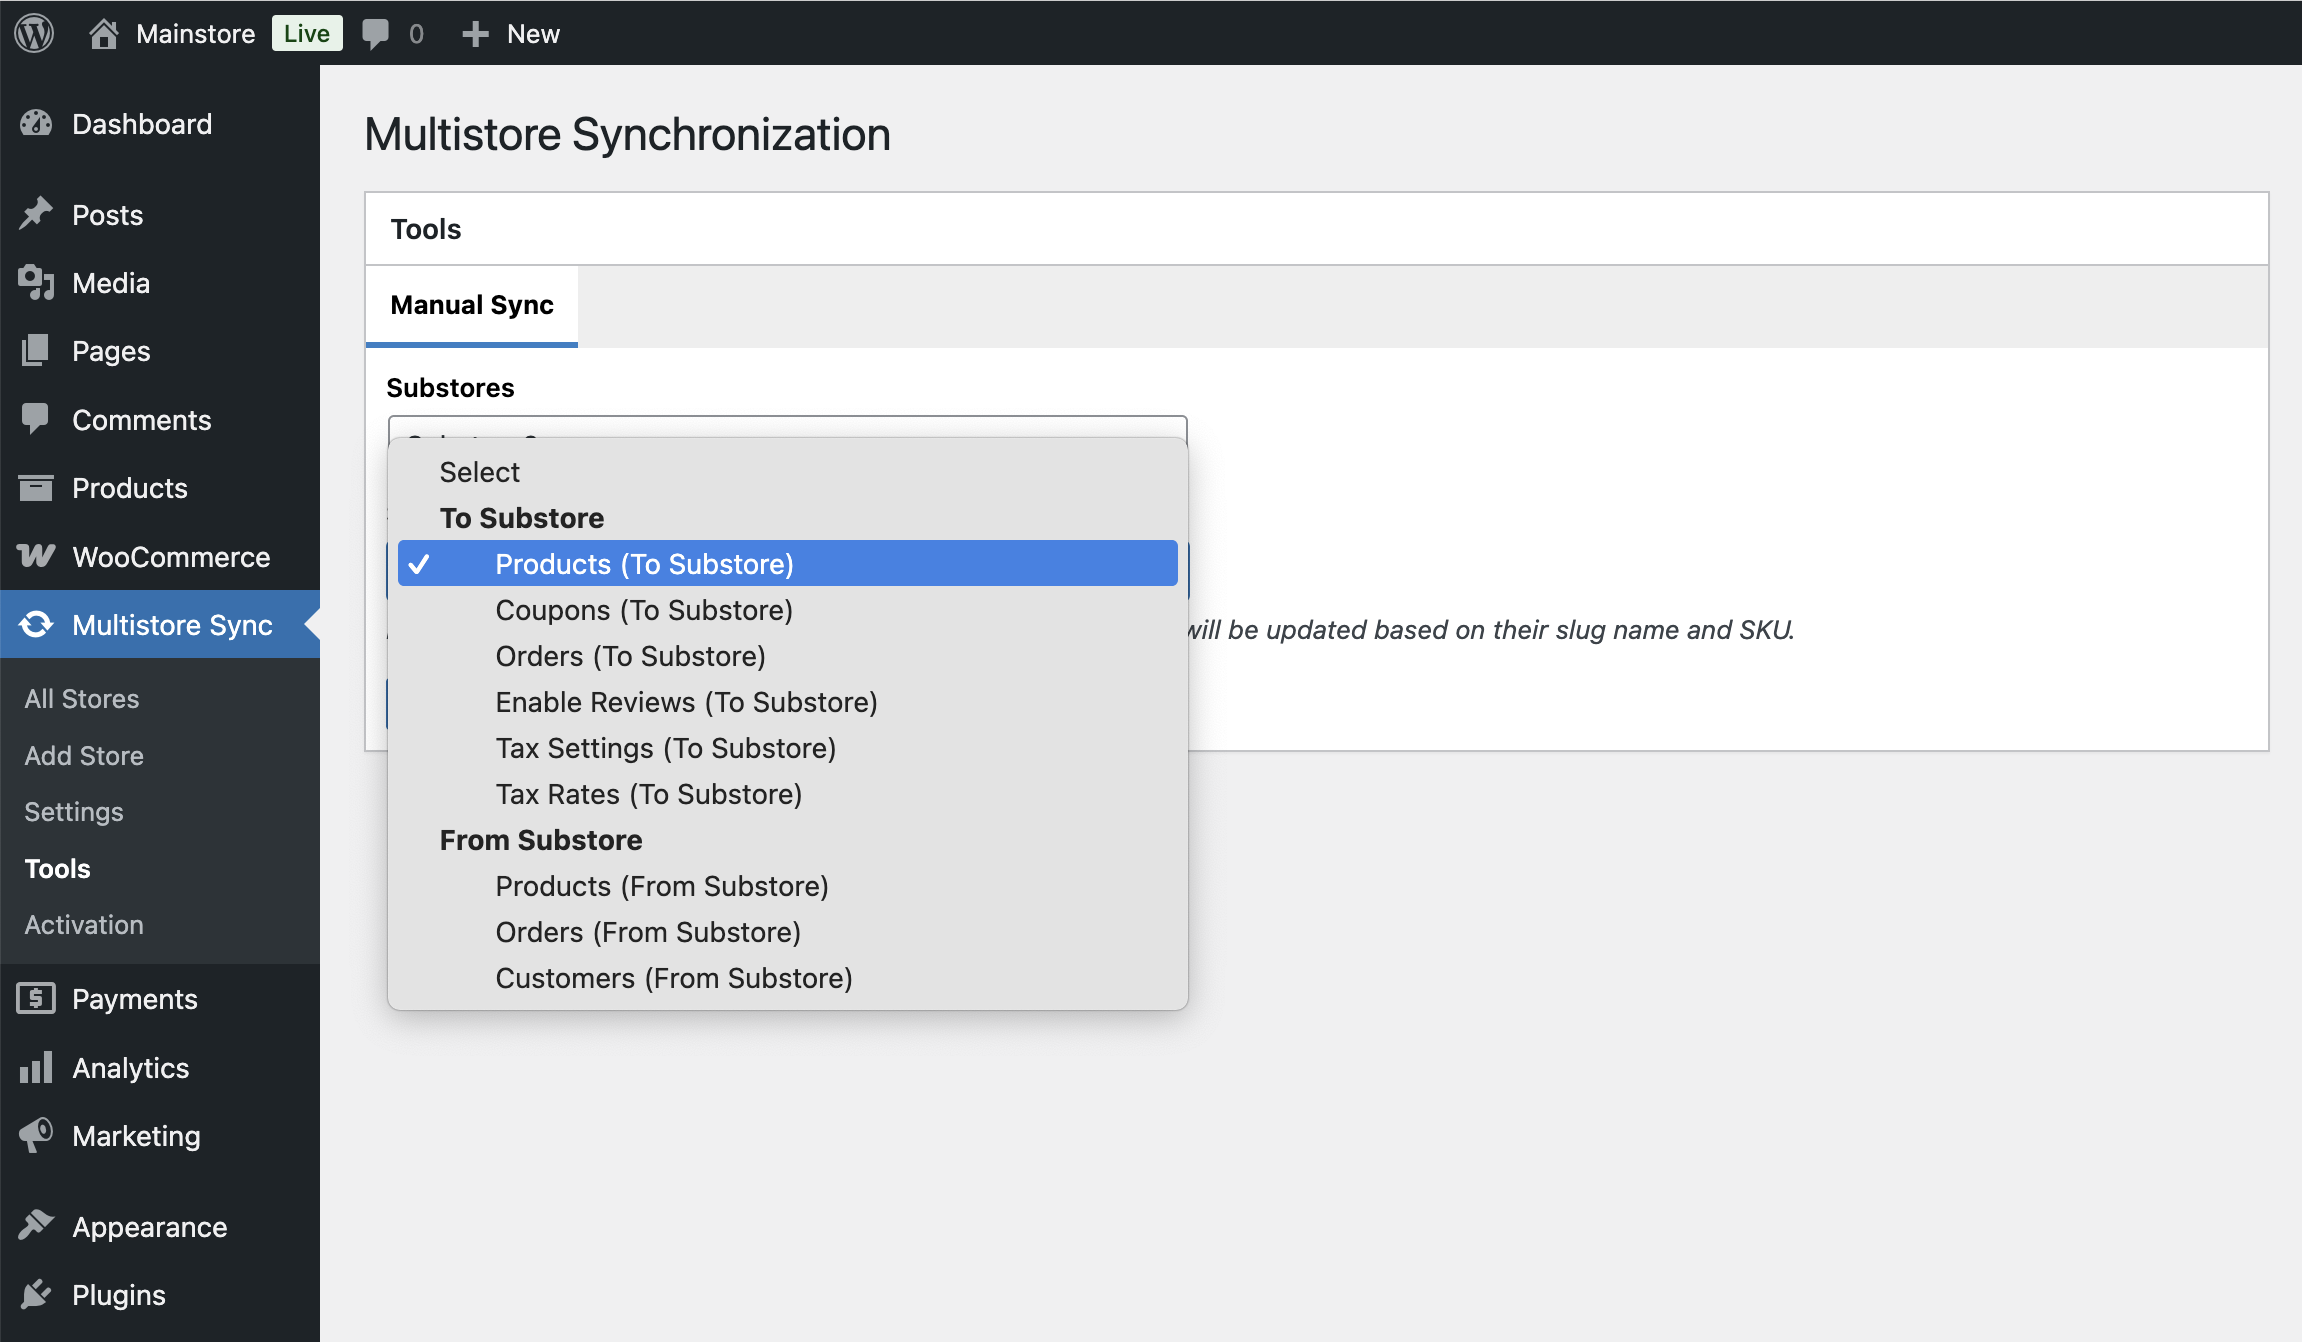Open the comments bubble icon in admin bar
Image resolution: width=2302 pixels, height=1342 pixels.
[375, 34]
